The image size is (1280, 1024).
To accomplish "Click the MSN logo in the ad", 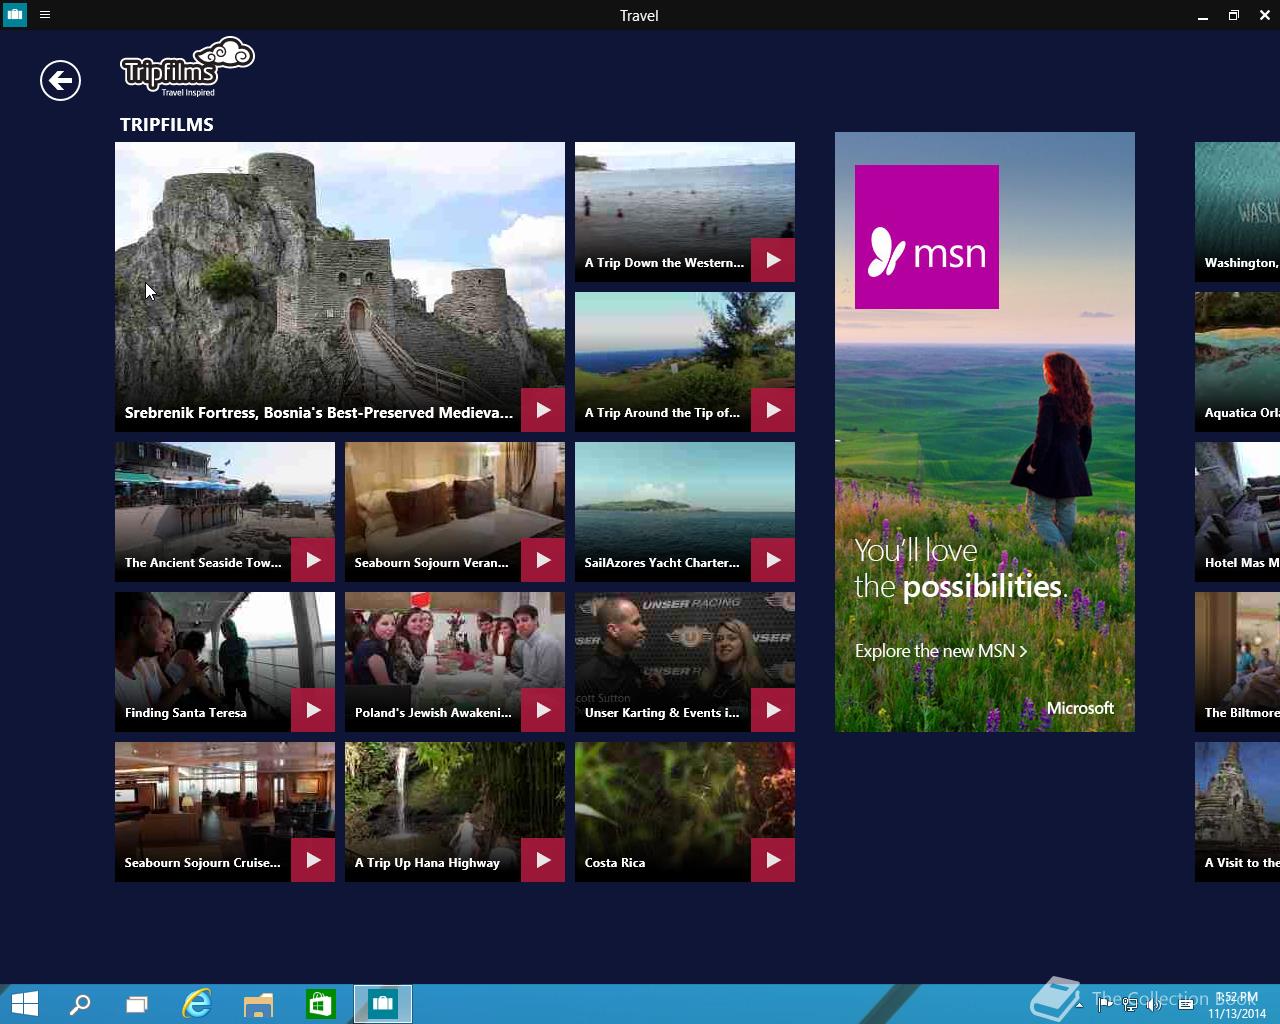I will pos(927,237).
